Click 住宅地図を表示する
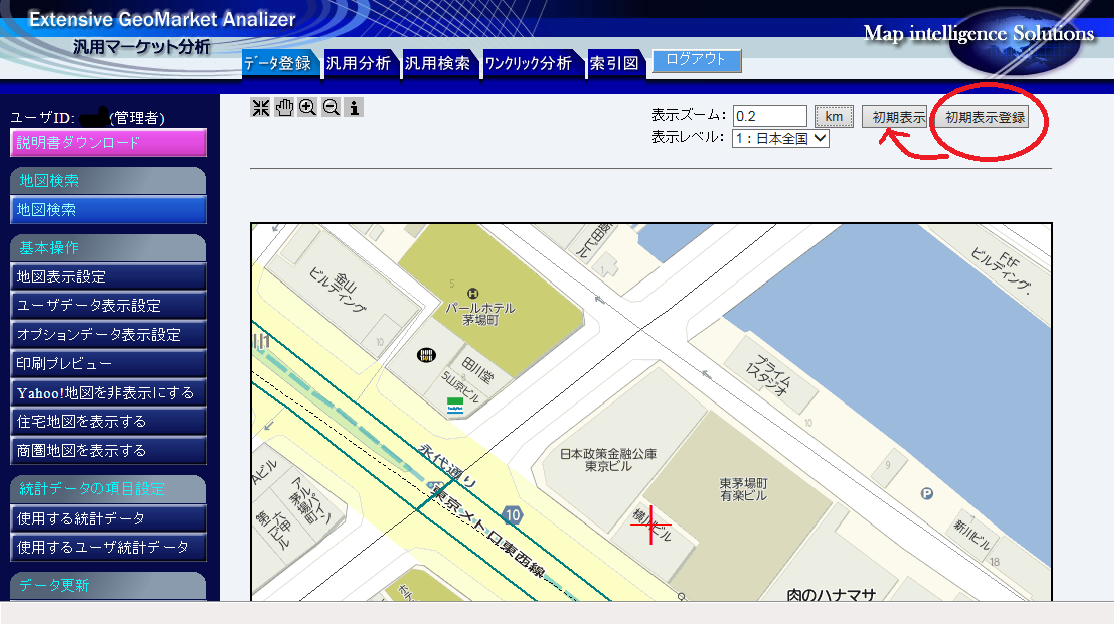The image size is (1114, 624). pyautogui.click(x=109, y=422)
